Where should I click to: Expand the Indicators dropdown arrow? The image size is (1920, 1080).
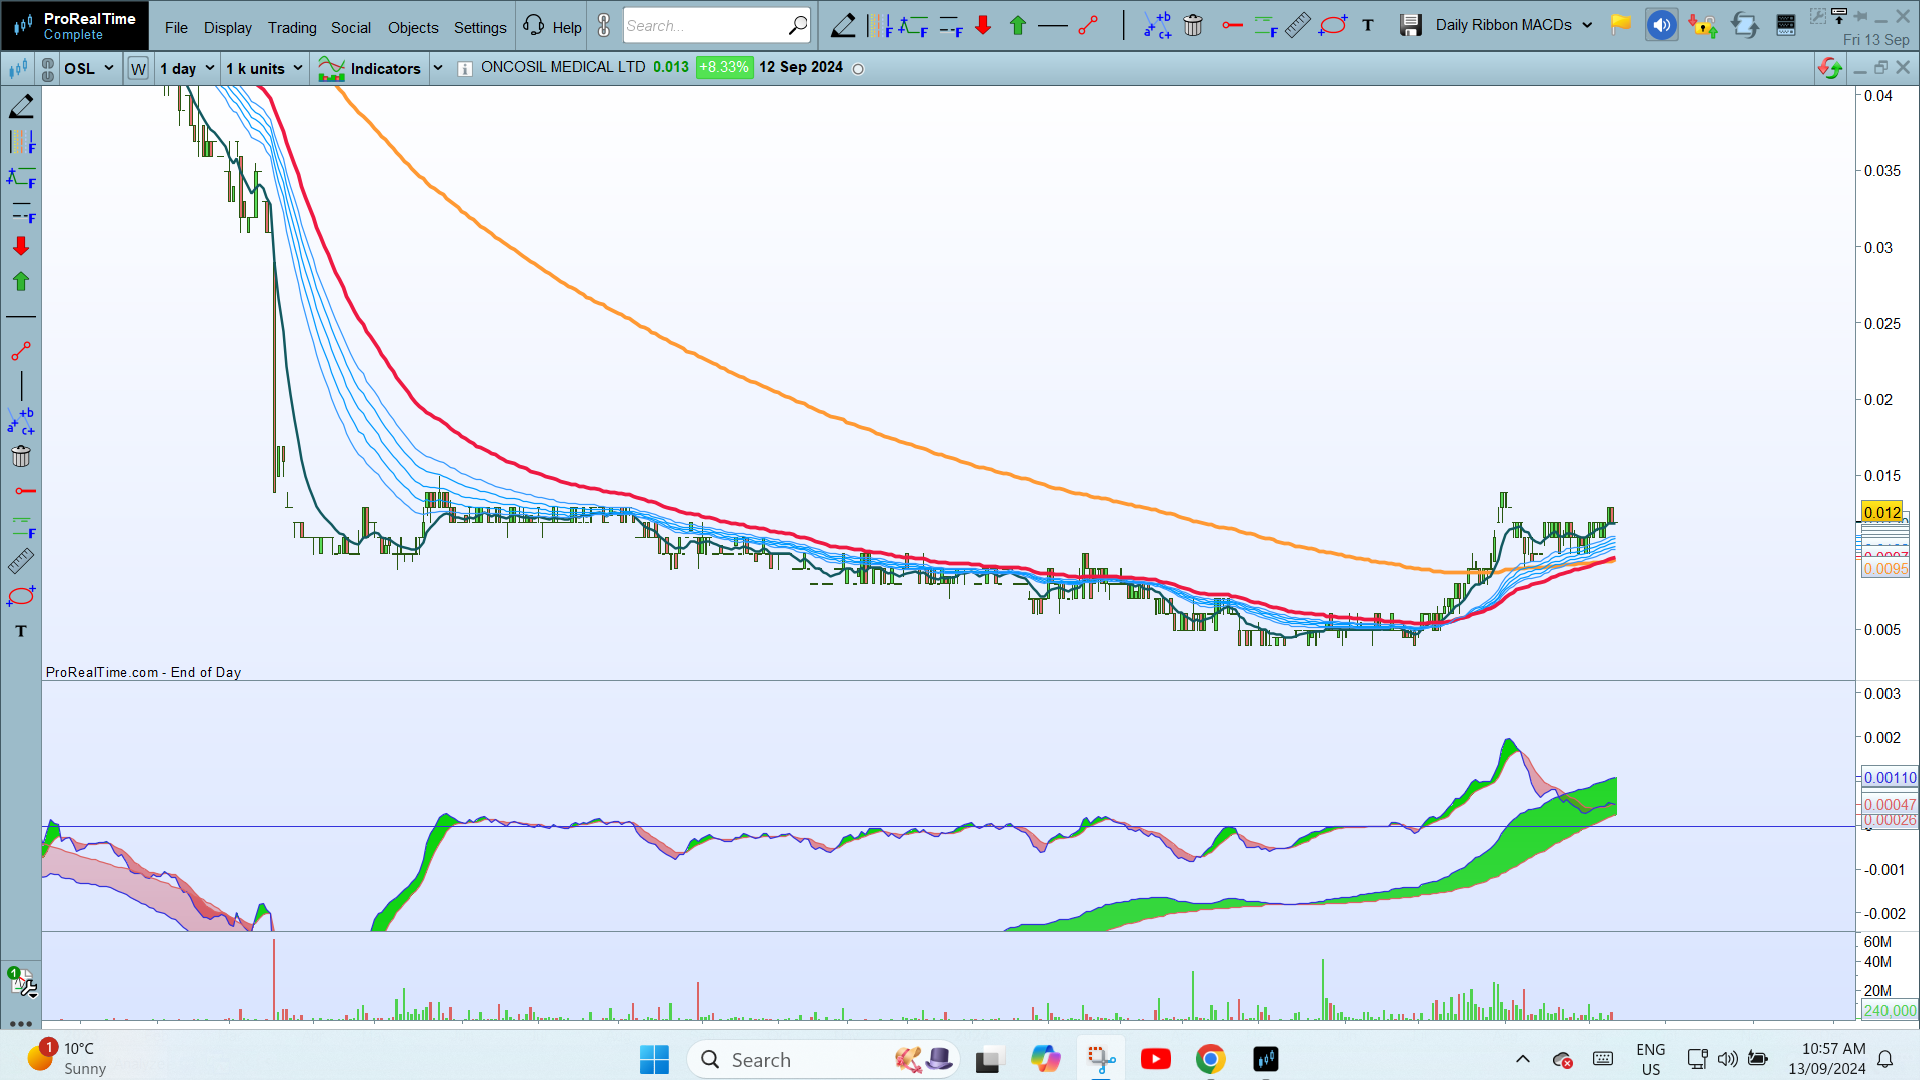click(438, 69)
